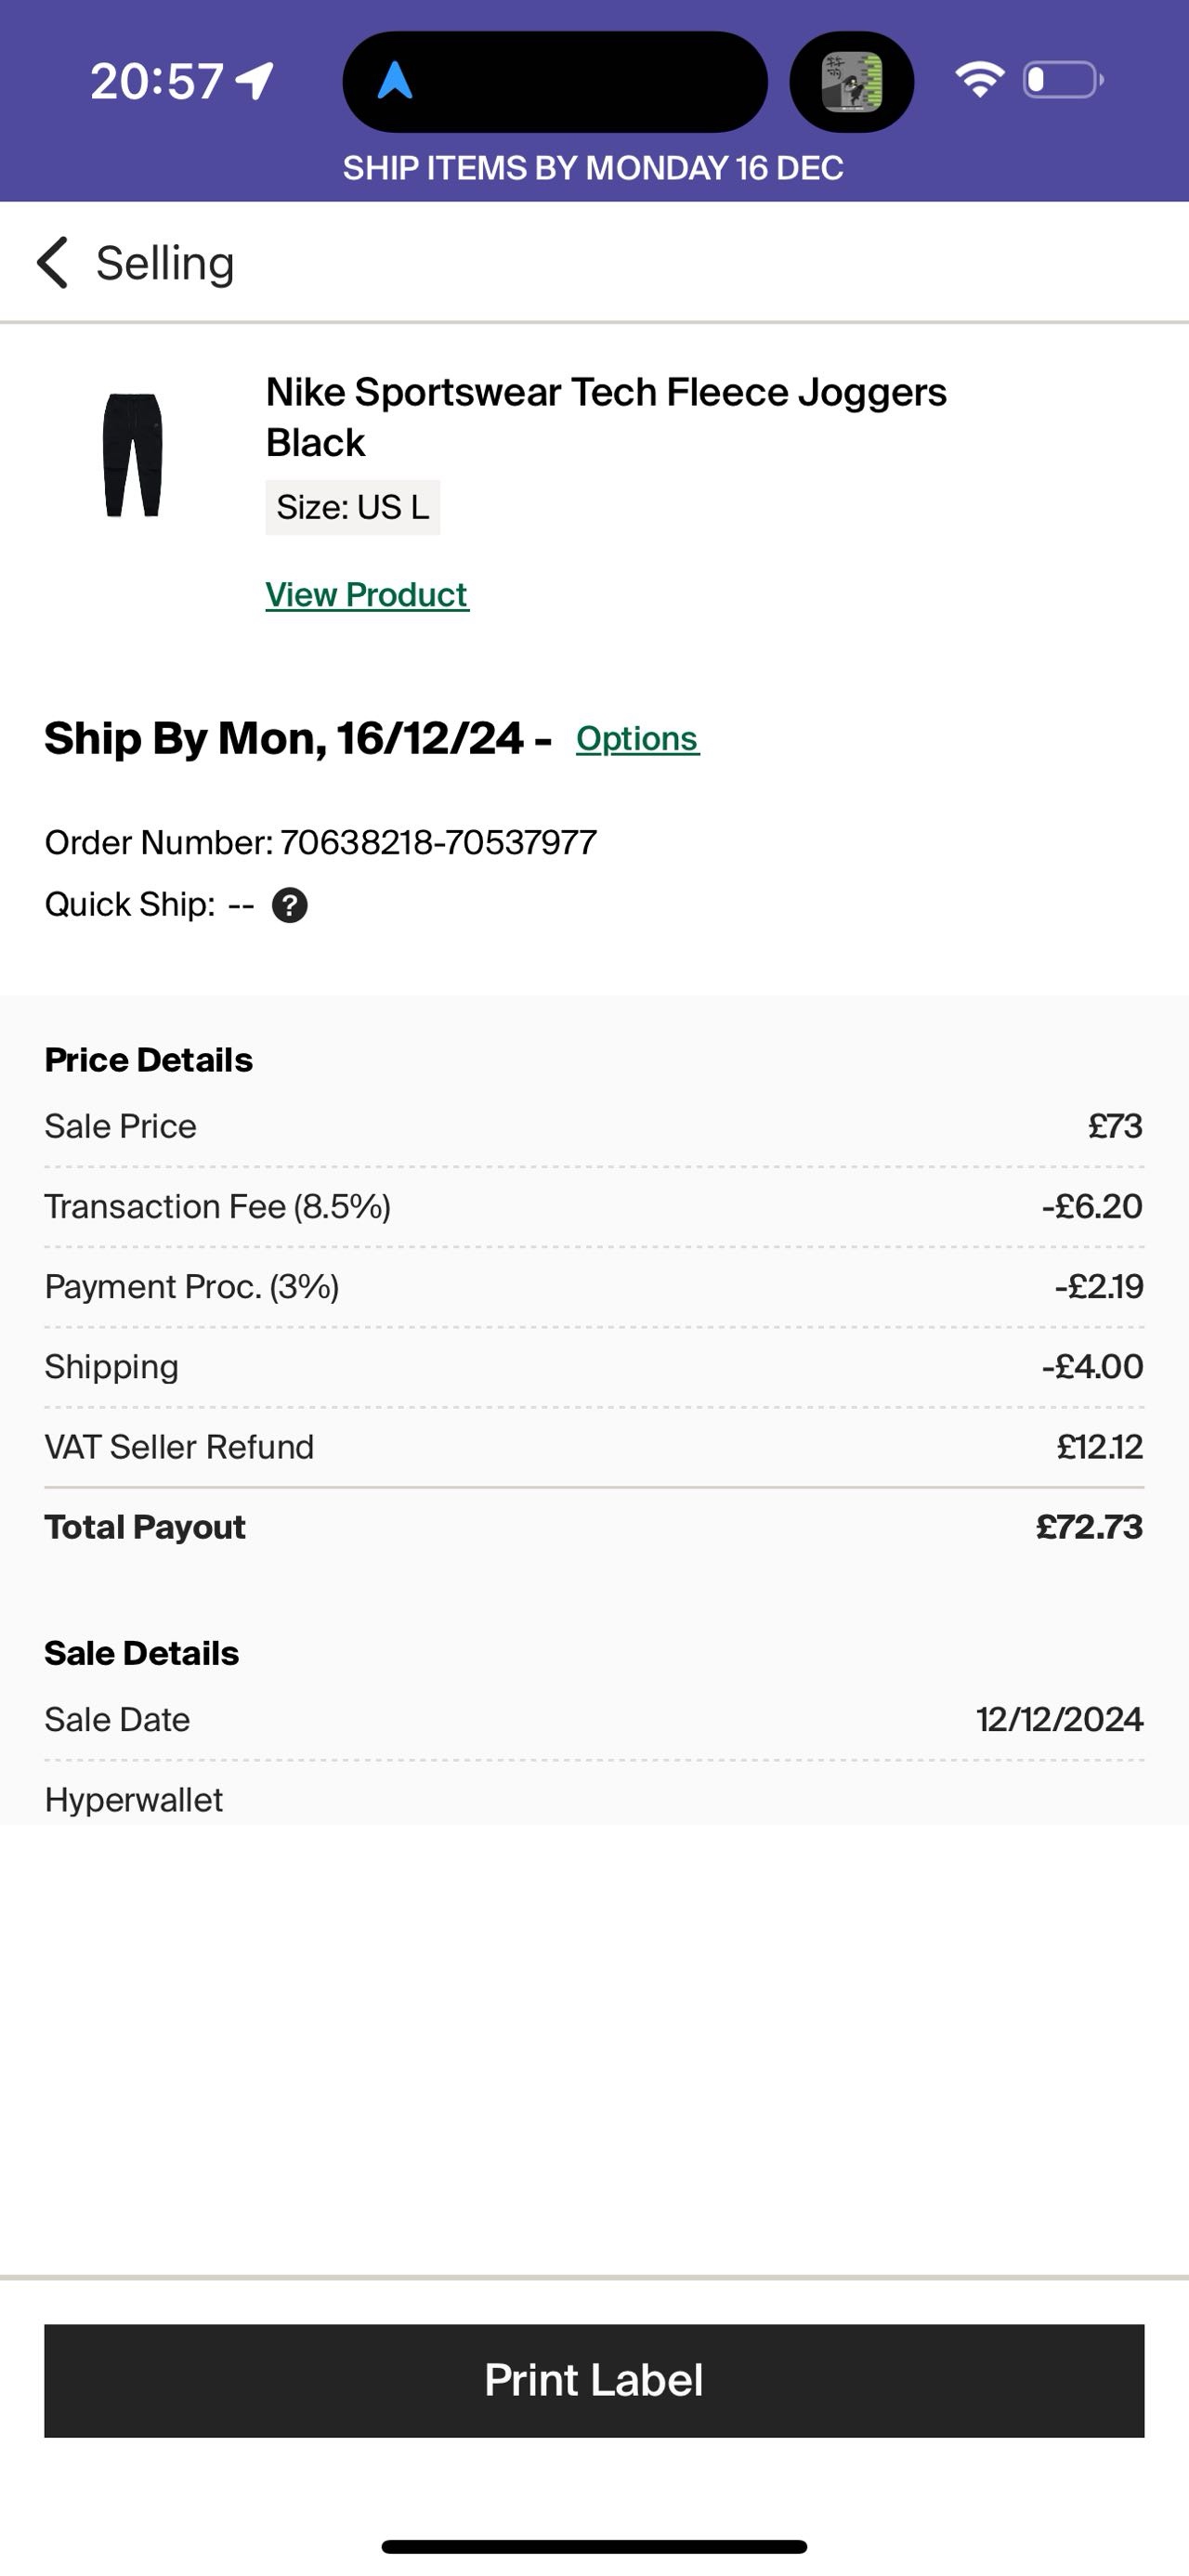Tap the battery indicator icon
Screen dimensions: 1189x2576
coord(1063,80)
